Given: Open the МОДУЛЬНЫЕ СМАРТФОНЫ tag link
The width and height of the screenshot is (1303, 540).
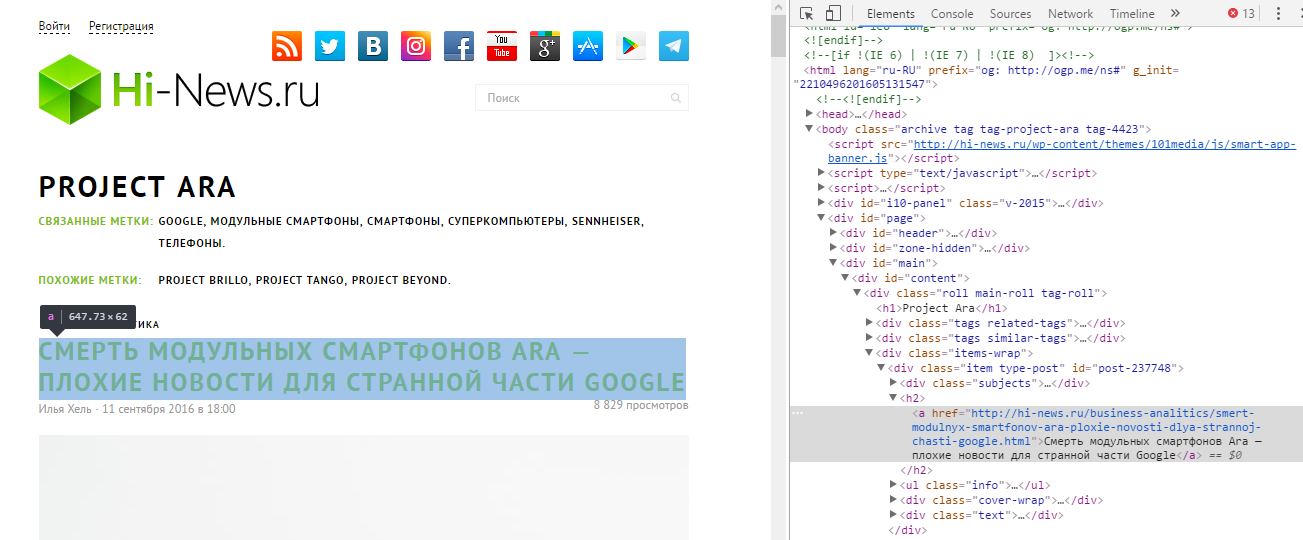Looking at the screenshot, I should pos(285,221).
